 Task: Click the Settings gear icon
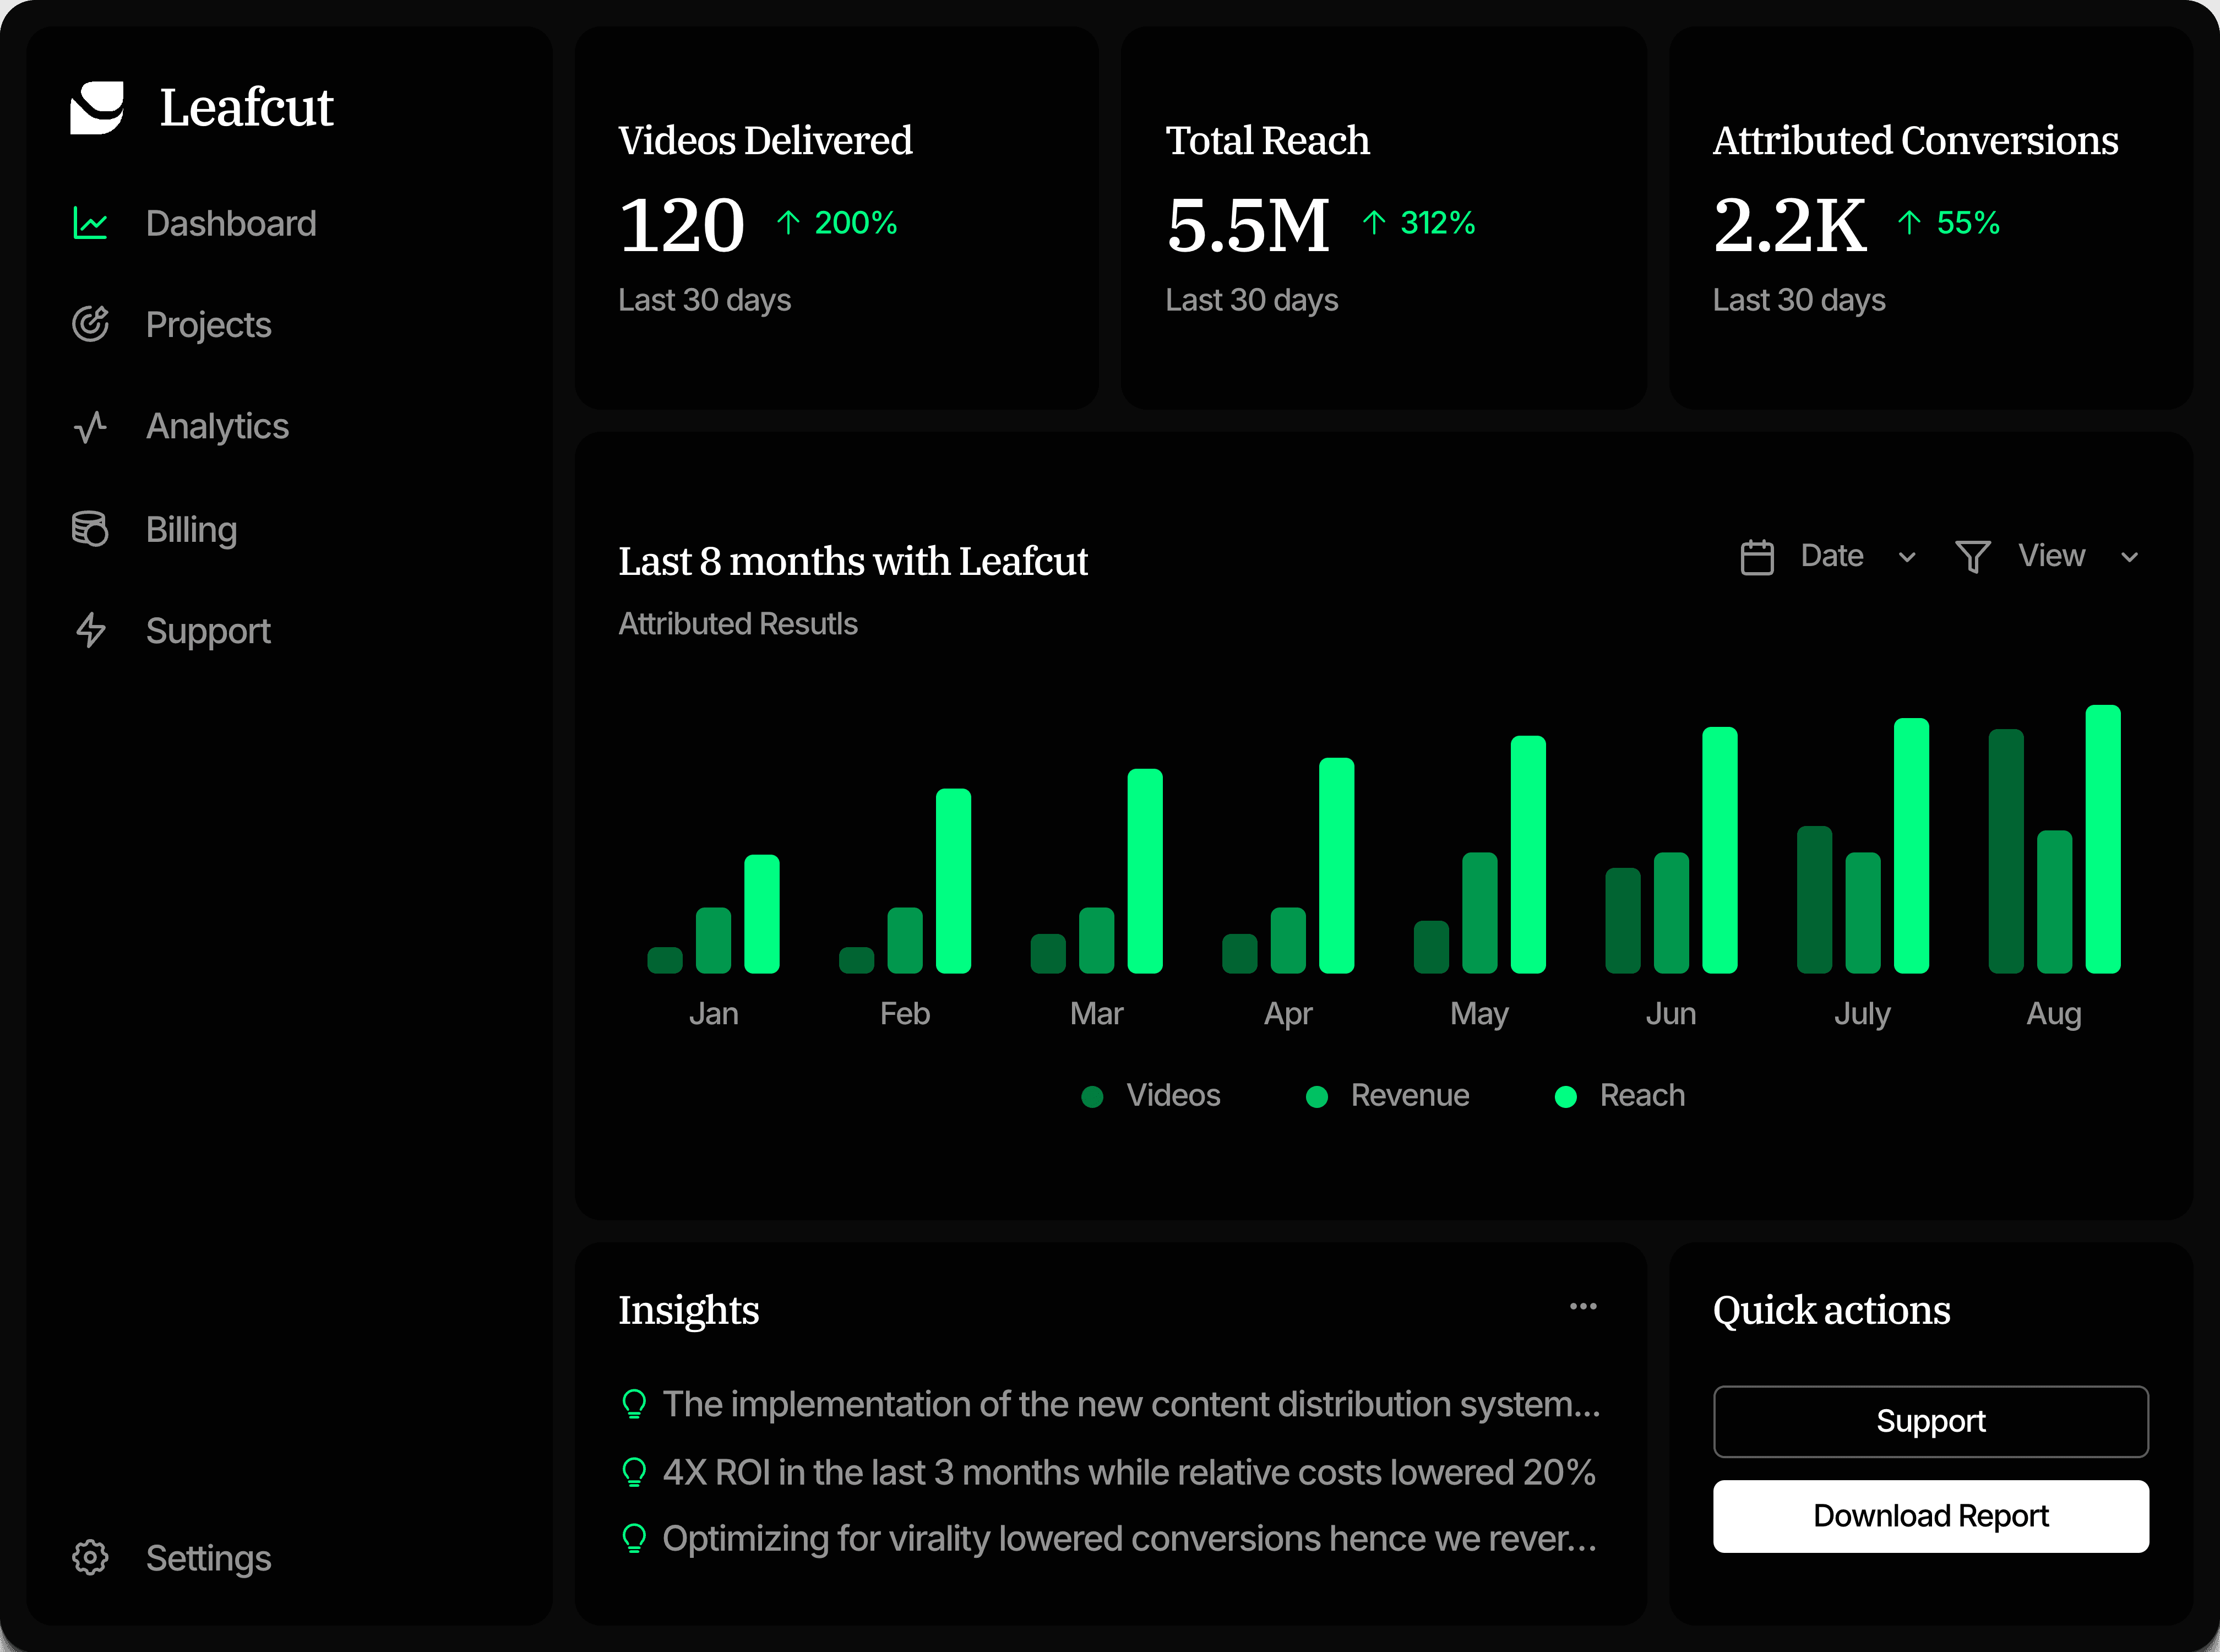pos(90,1557)
